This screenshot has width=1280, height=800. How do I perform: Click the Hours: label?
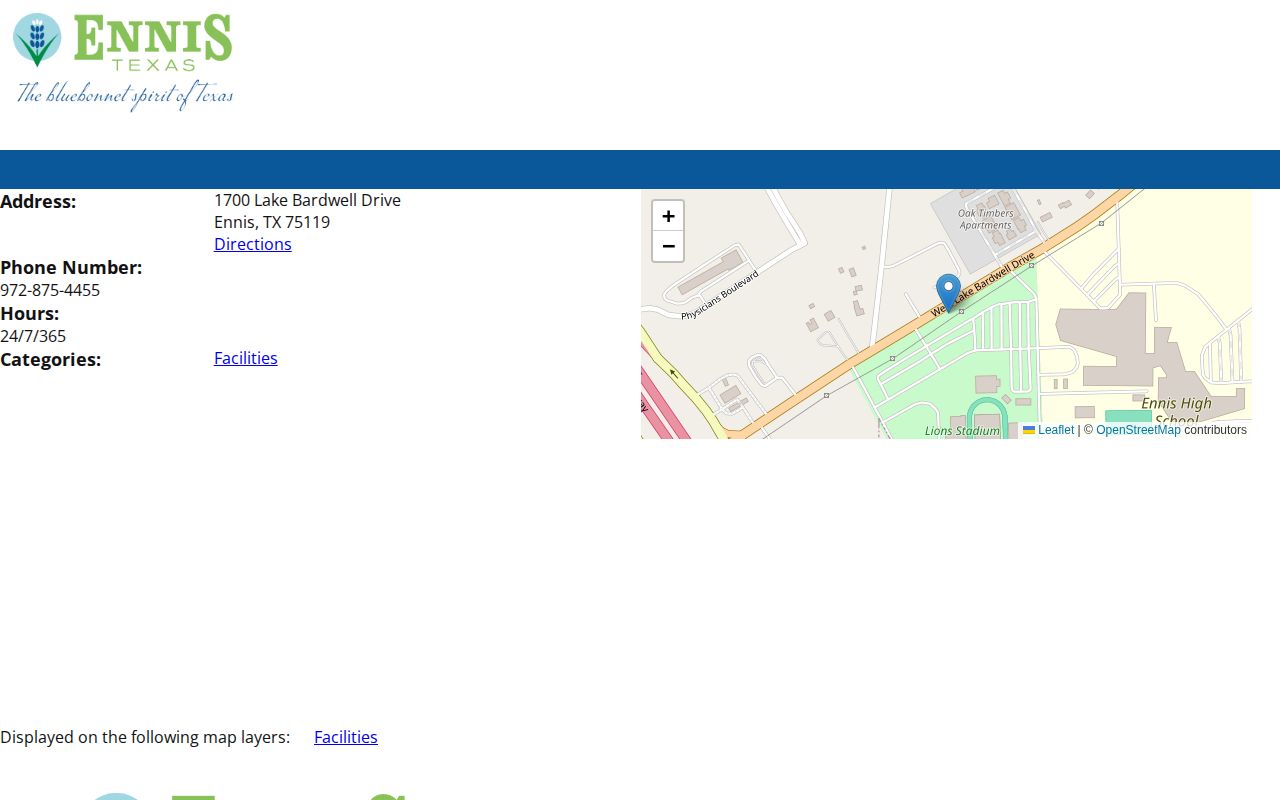click(x=30, y=313)
